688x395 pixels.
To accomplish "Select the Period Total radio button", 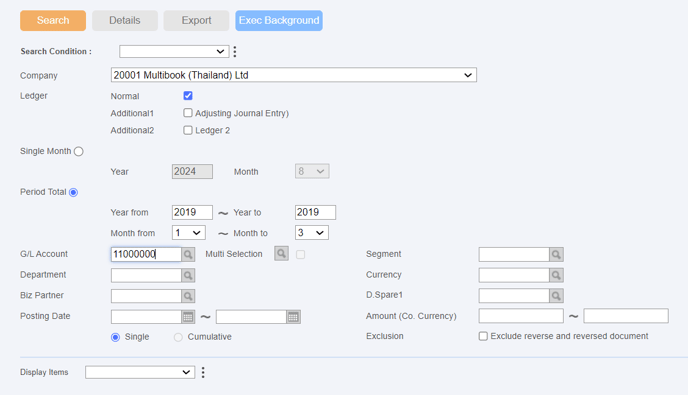I will point(73,192).
